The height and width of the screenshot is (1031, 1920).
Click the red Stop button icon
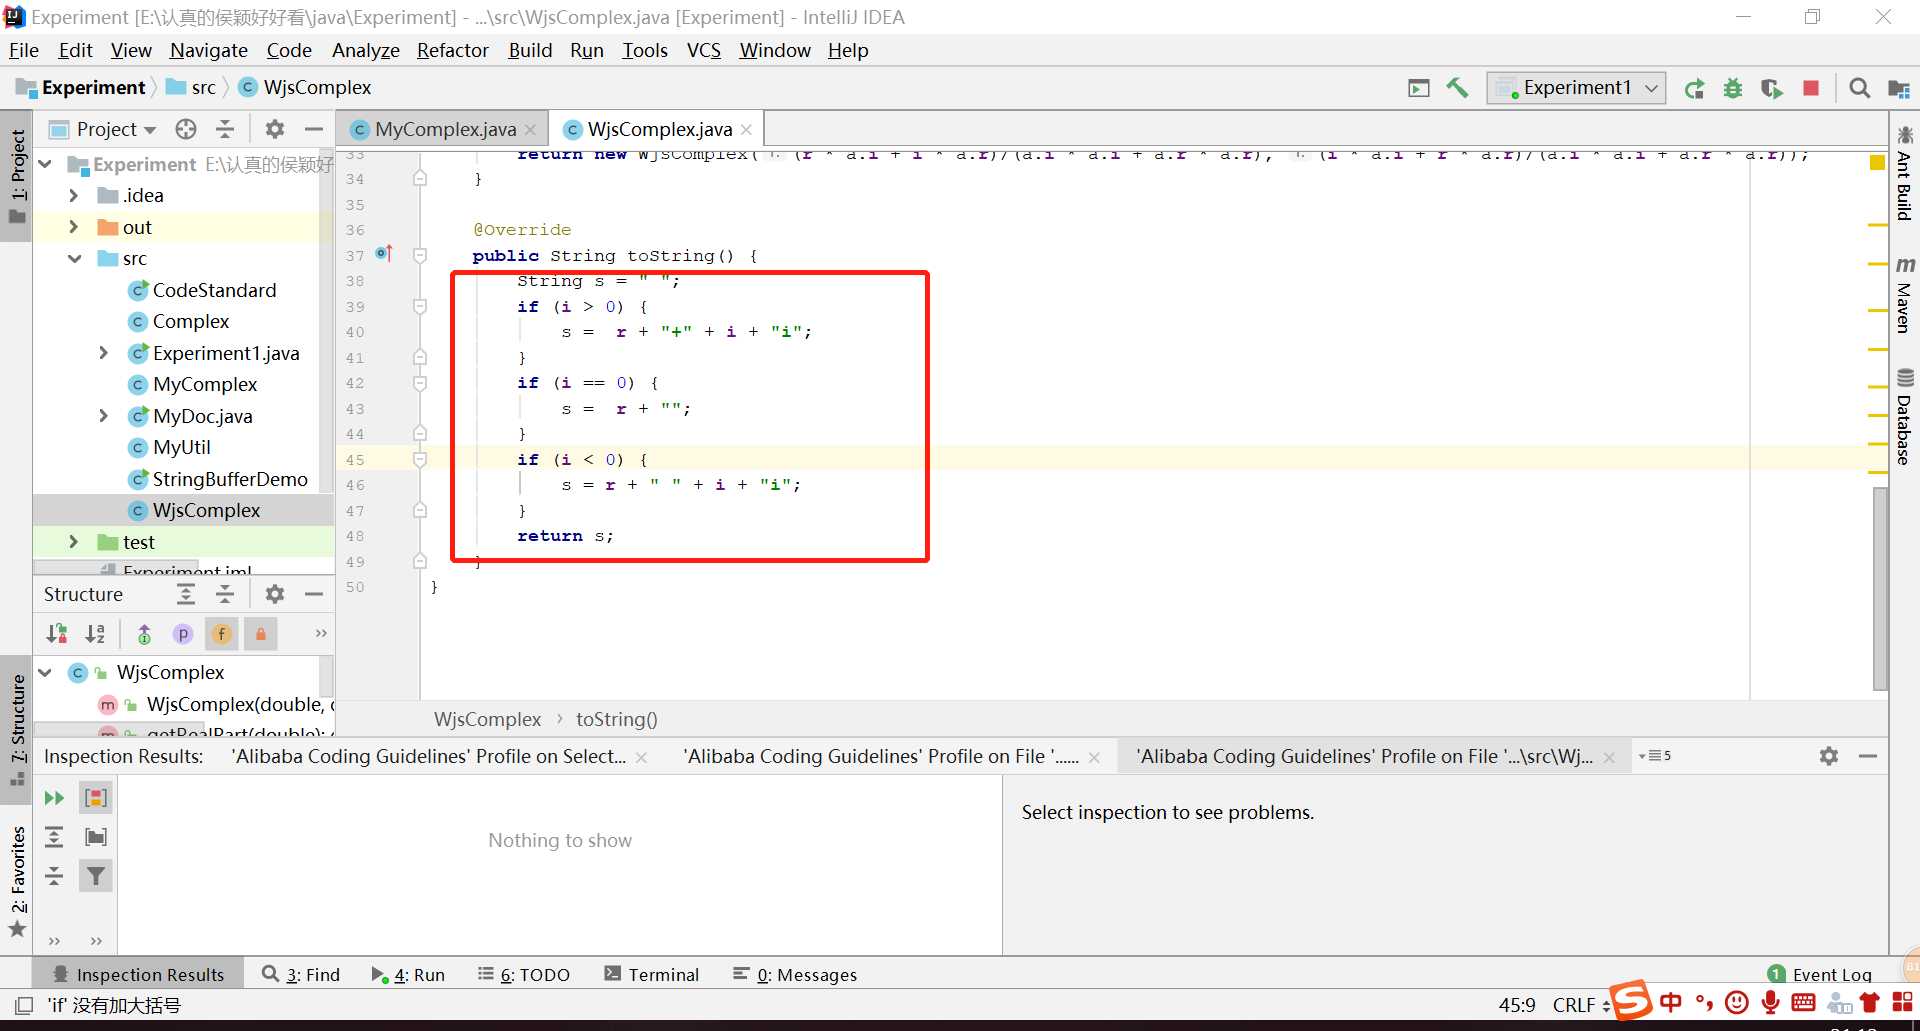(1811, 88)
